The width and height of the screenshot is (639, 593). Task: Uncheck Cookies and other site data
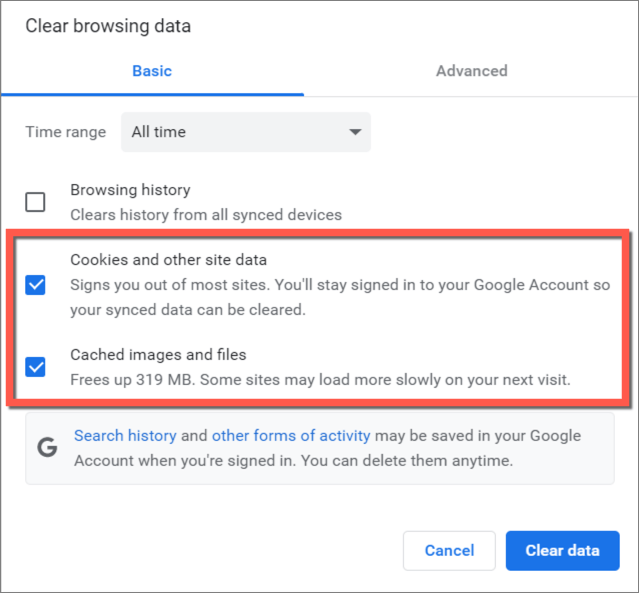[35, 284]
